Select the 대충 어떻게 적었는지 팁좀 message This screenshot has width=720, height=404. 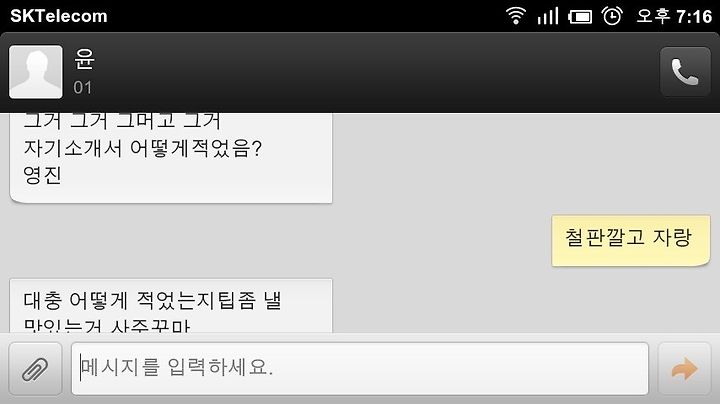click(x=152, y=301)
